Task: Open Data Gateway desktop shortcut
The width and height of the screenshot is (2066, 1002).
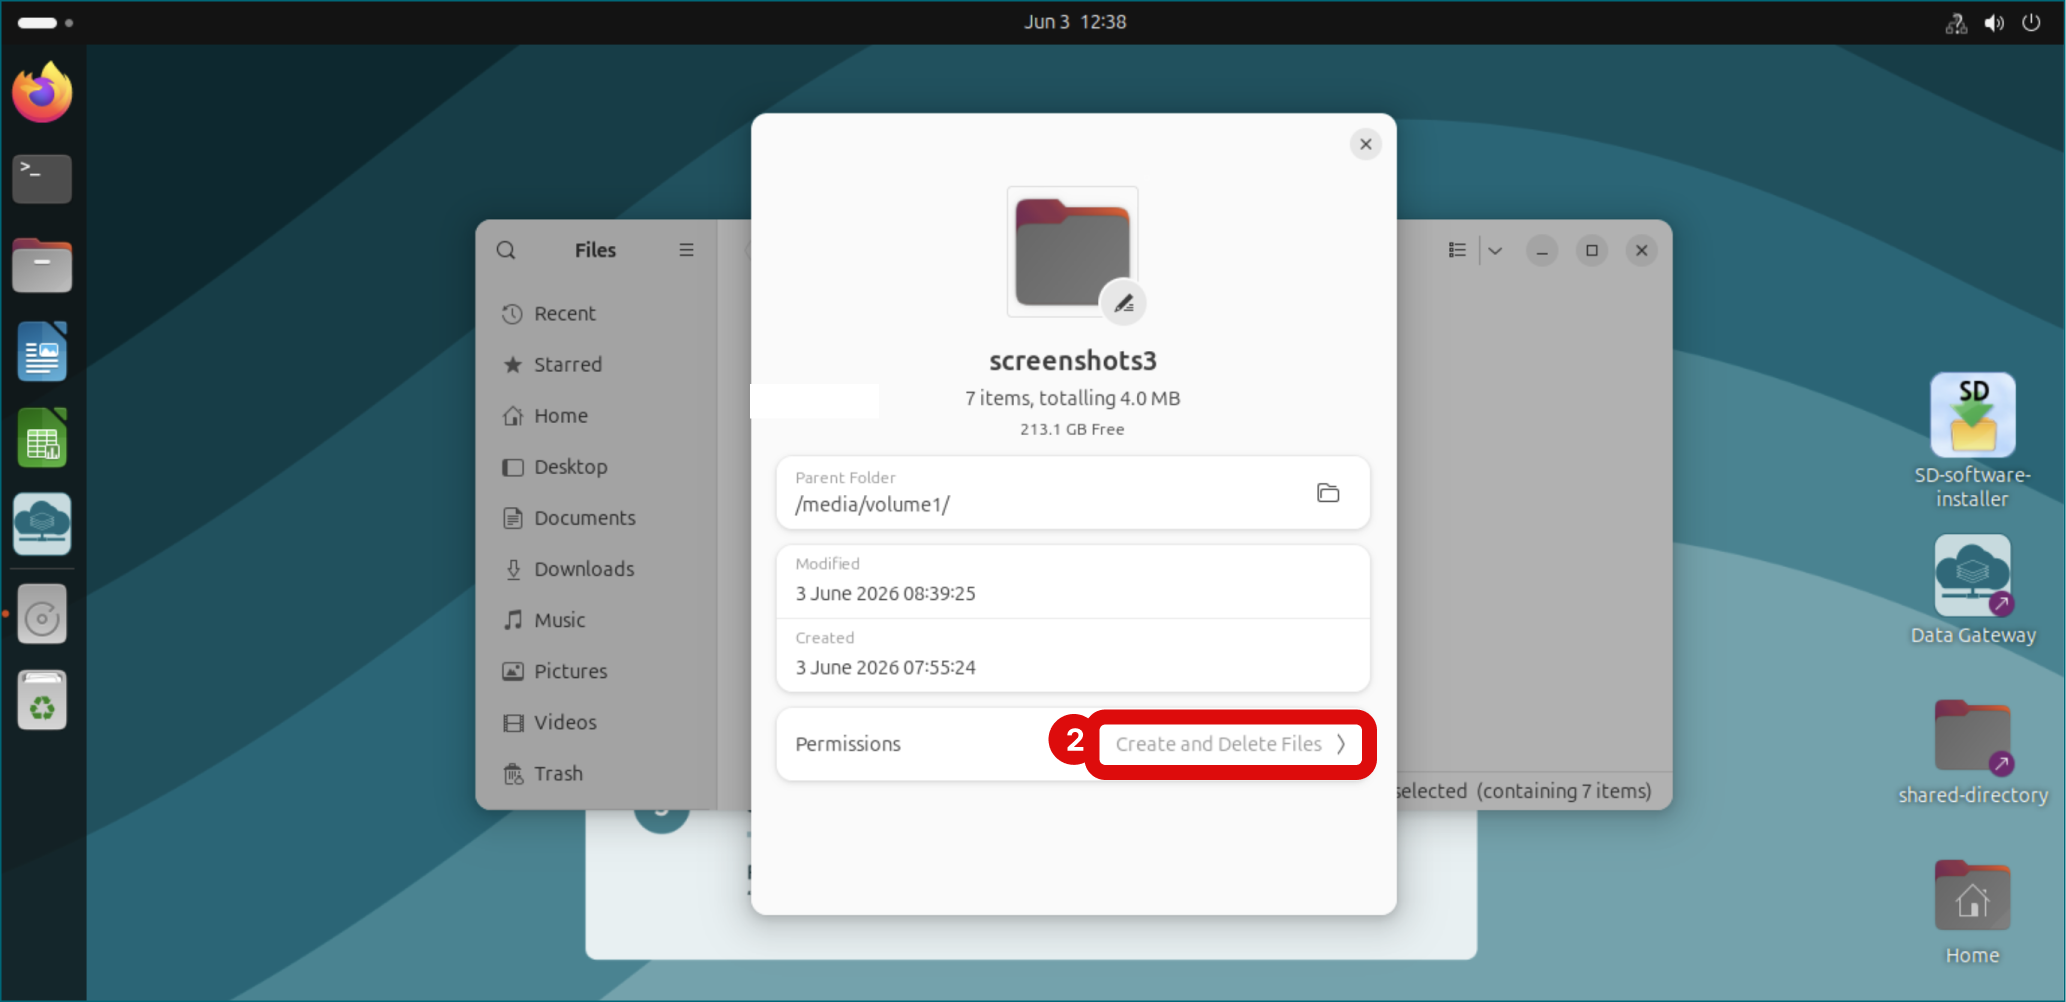Action: pyautogui.click(x=1973, y=590)
